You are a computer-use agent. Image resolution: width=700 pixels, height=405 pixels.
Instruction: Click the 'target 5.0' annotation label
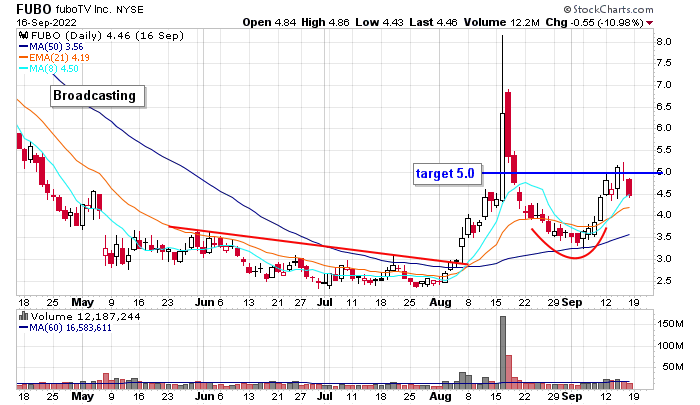(447, 173)
